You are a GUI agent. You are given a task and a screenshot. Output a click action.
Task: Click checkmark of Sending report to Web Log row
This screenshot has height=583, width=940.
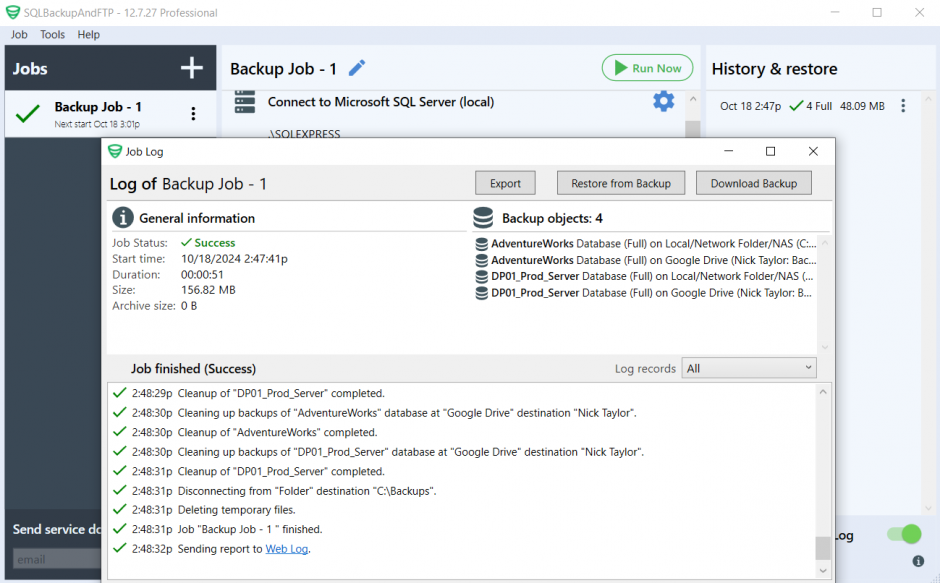(120, 548)
